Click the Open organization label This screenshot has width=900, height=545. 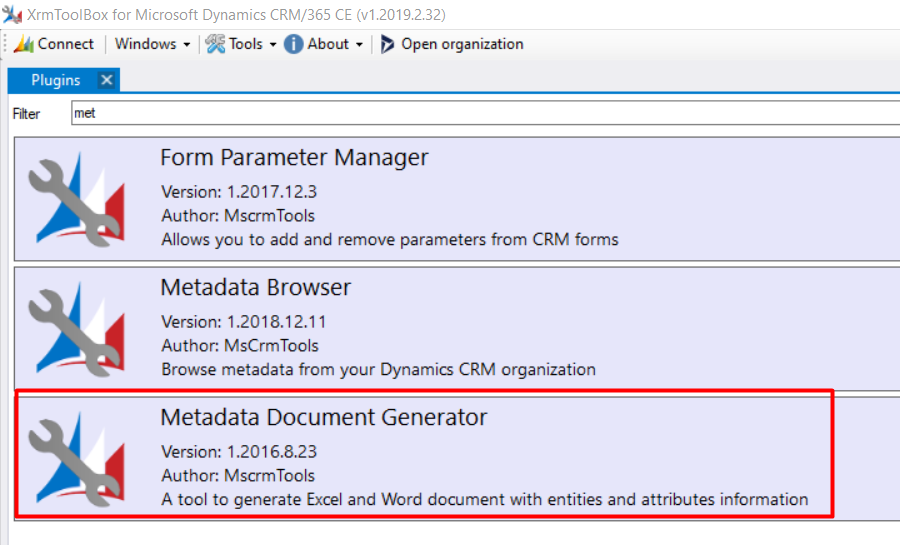(462, 44)
